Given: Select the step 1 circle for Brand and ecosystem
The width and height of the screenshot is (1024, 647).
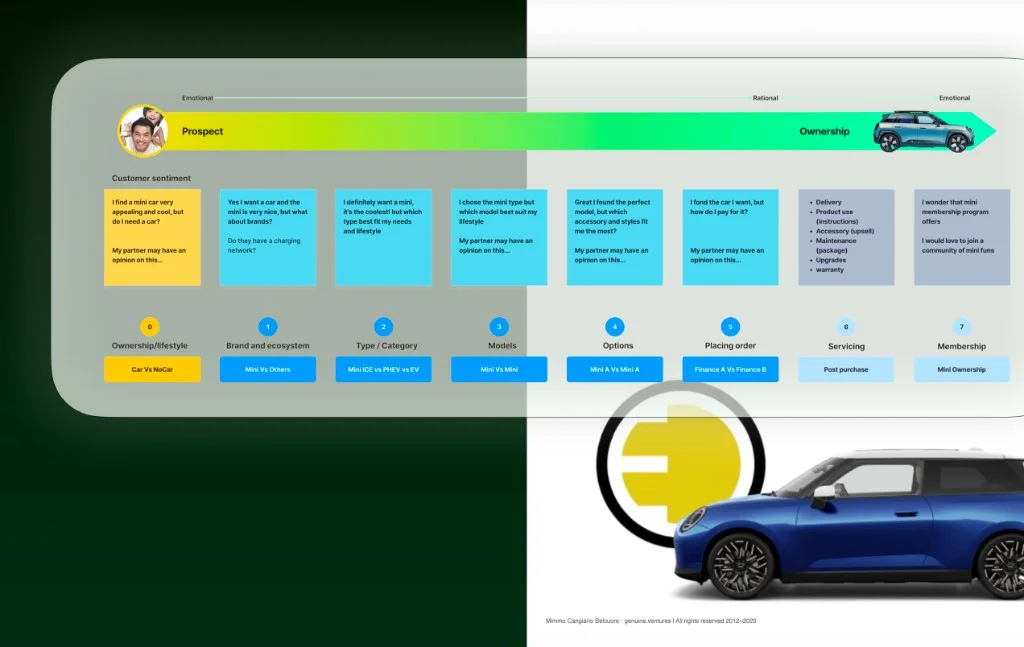Looking at the screenshot, I should [x=267, y=326].
